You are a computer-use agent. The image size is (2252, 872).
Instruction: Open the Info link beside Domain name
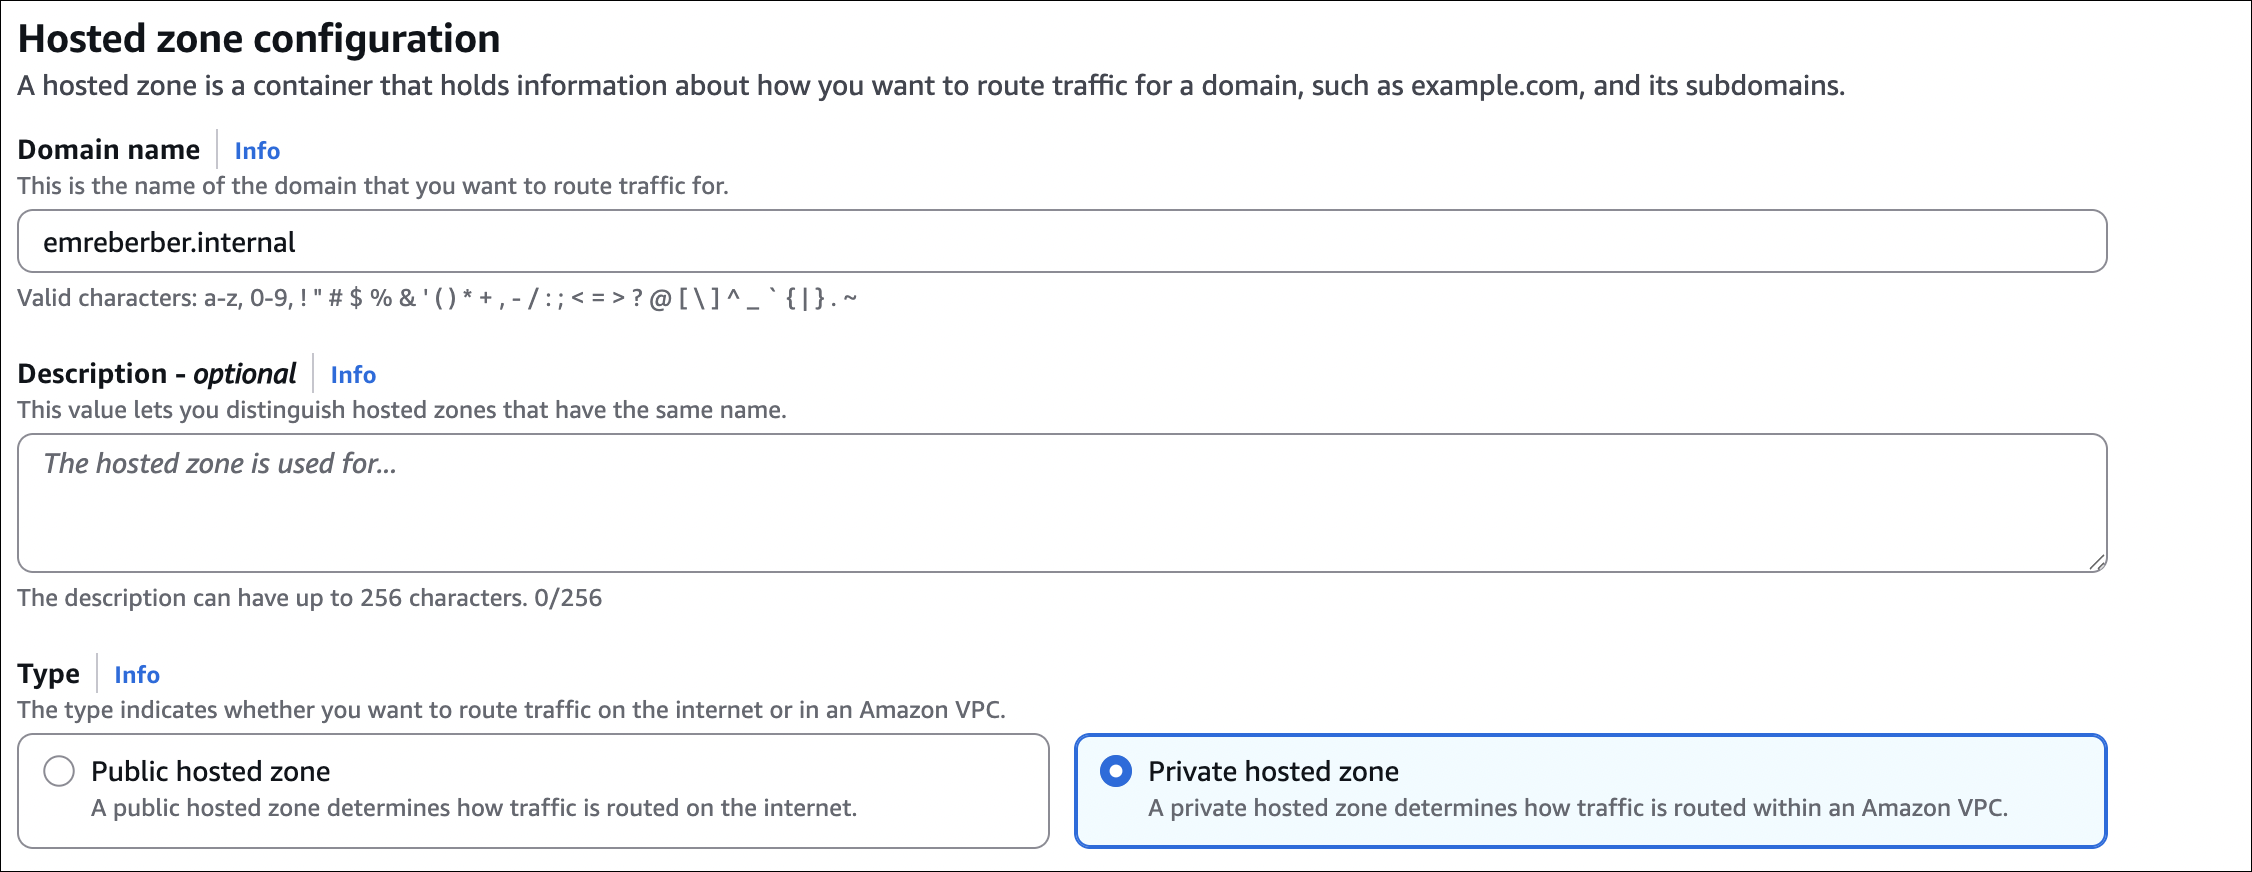pos(257,151)
